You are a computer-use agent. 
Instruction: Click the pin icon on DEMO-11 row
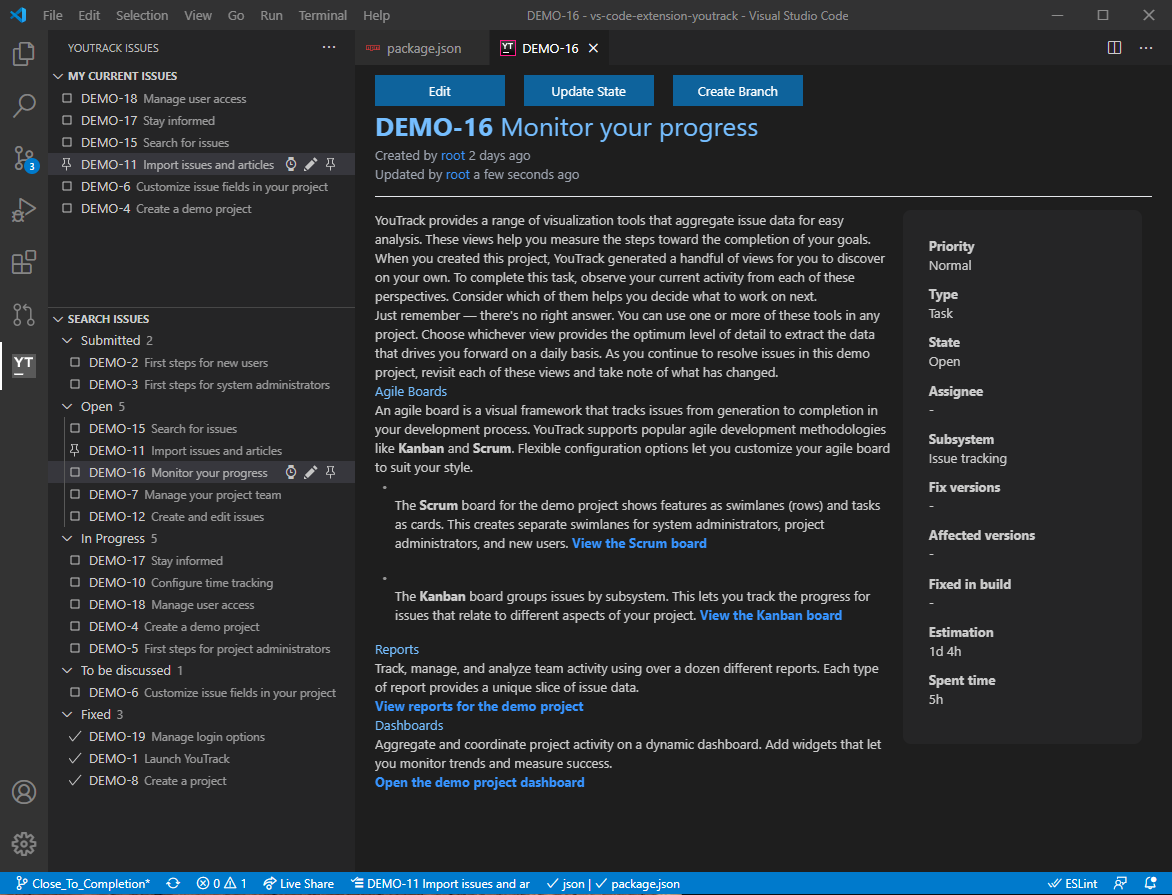click(x=330, y=164)
